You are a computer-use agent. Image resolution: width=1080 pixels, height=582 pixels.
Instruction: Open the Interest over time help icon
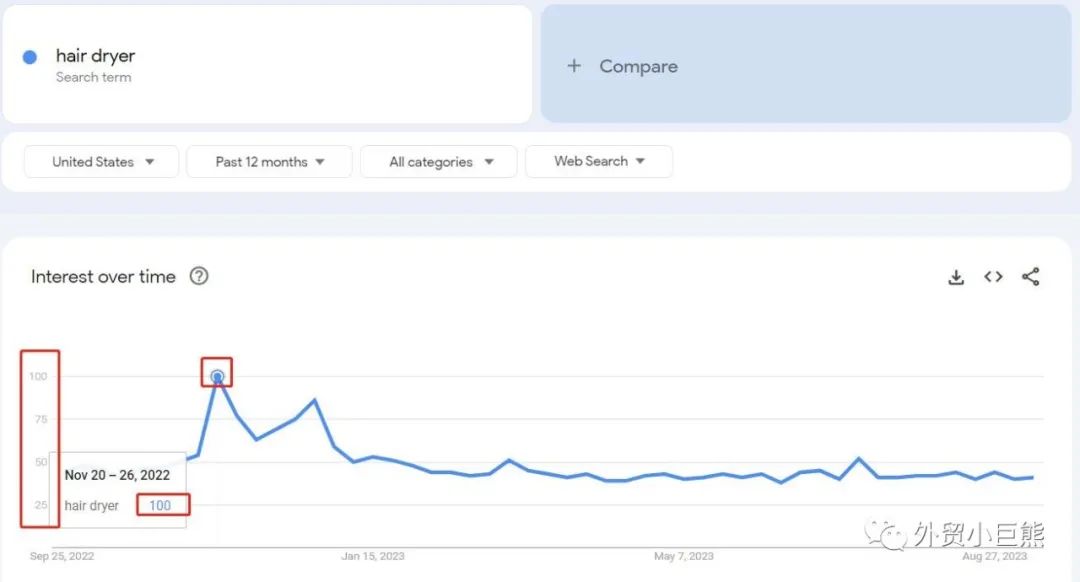[x=199, y=277]
